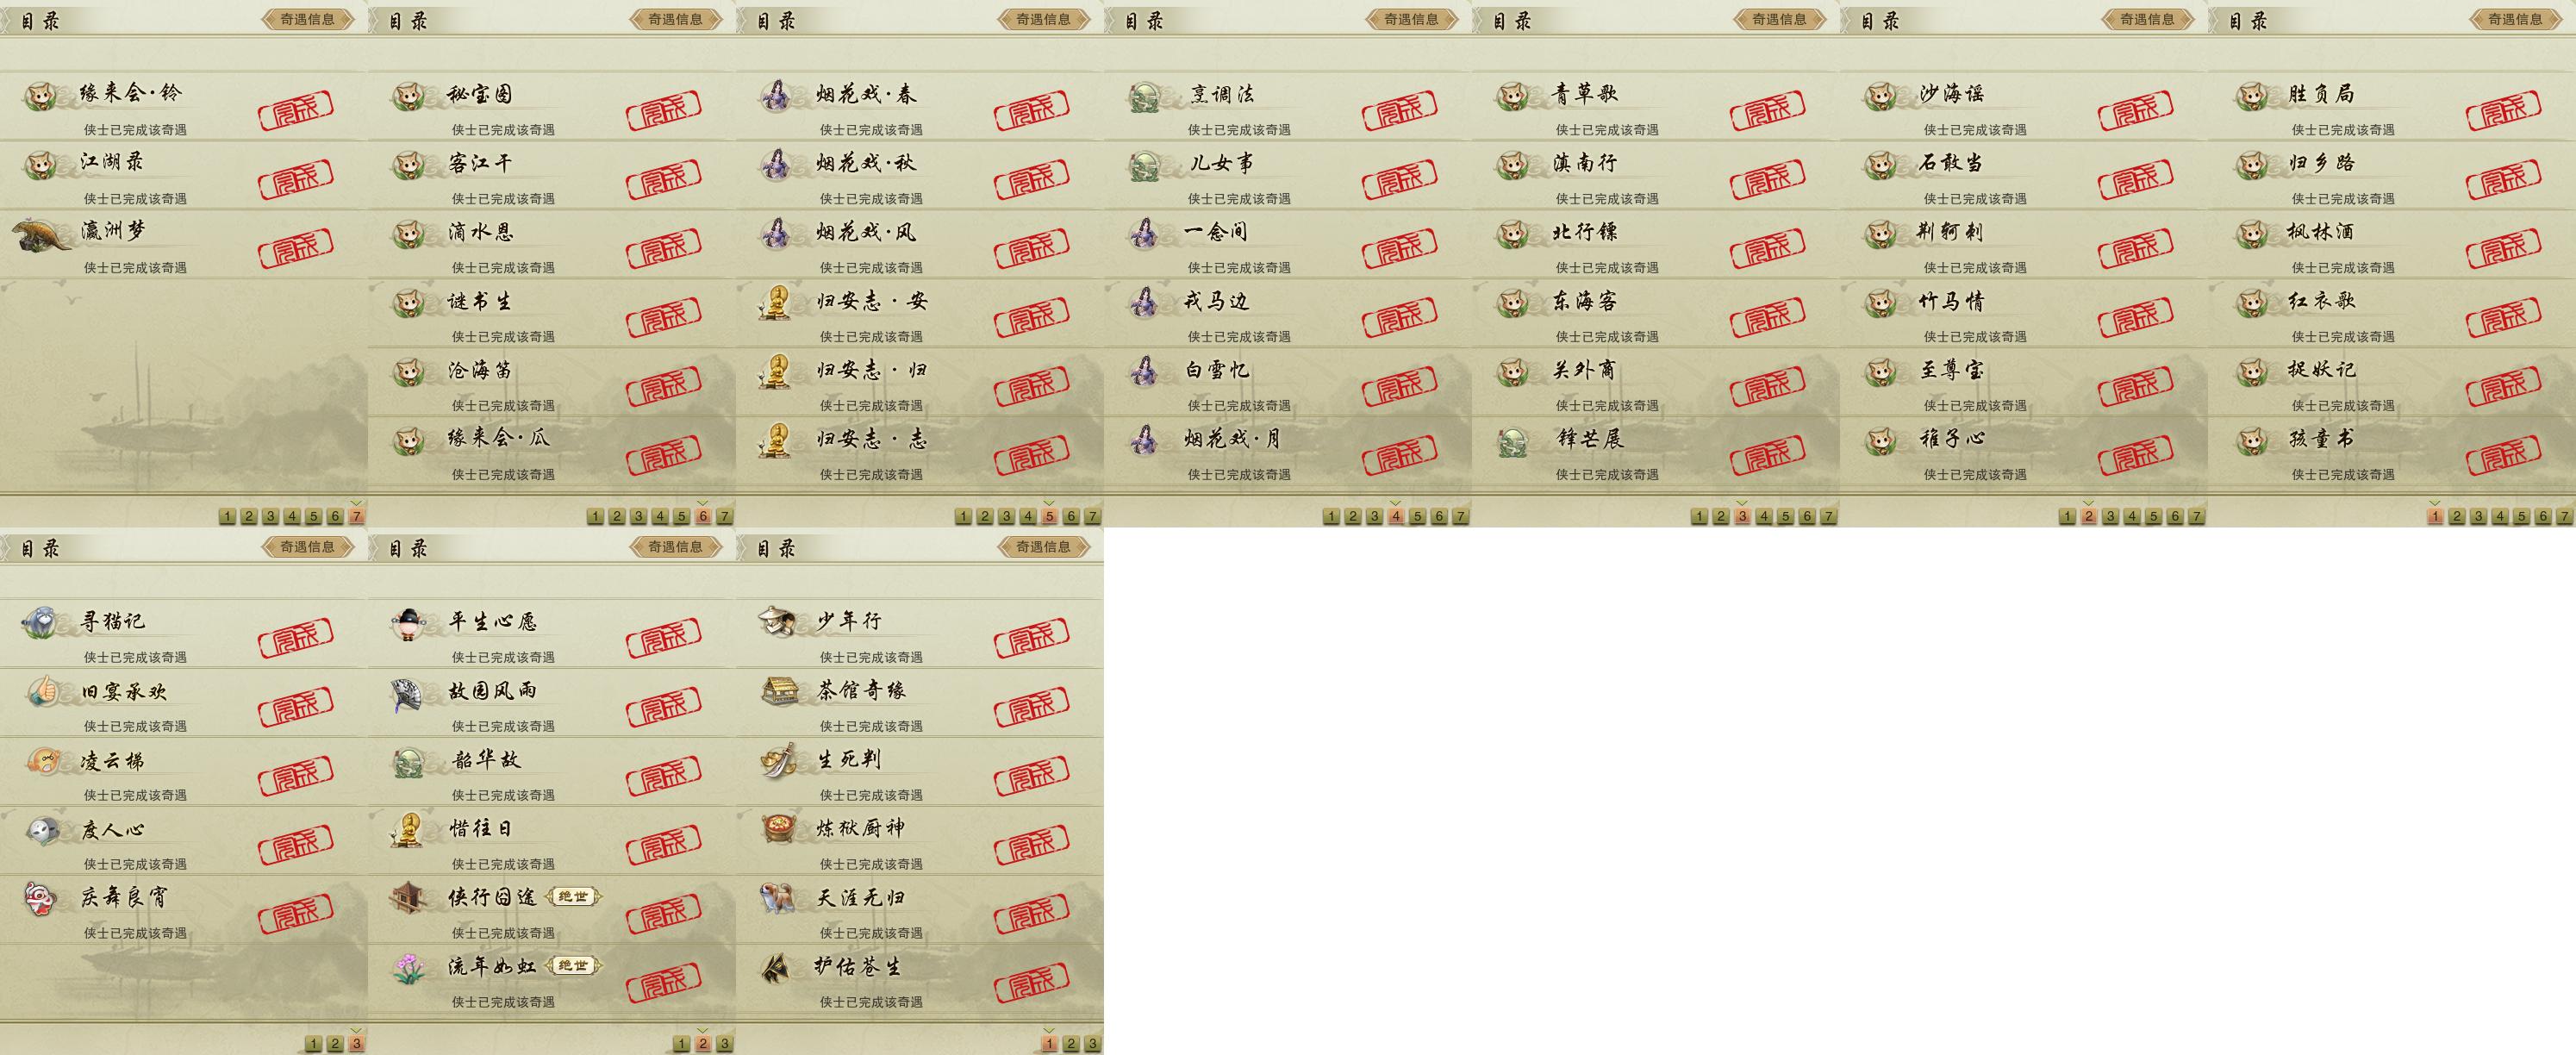Select the purple flower icon for 流年如虹
The width and height of the screenshot is (2576, 1055).
[x=409, y=967]
